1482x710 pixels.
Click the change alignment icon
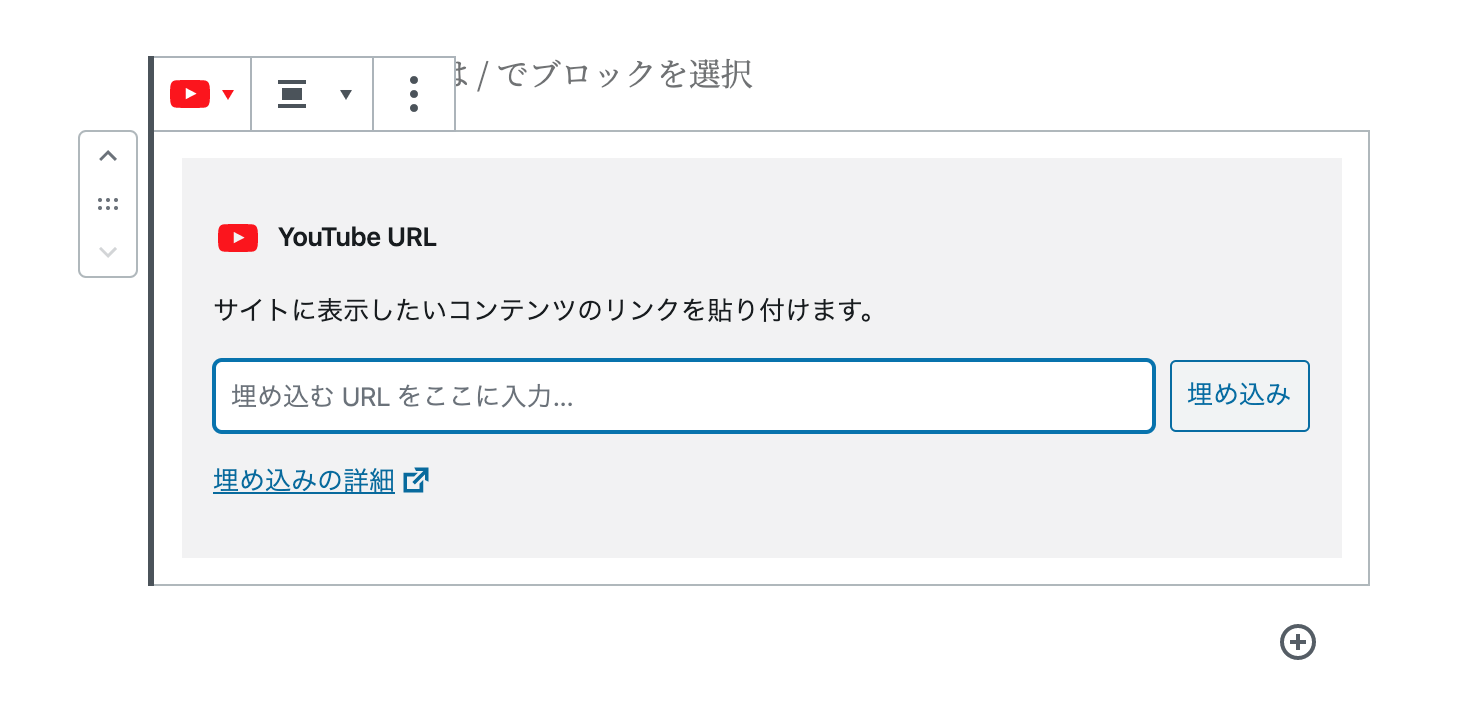point(292,94)
